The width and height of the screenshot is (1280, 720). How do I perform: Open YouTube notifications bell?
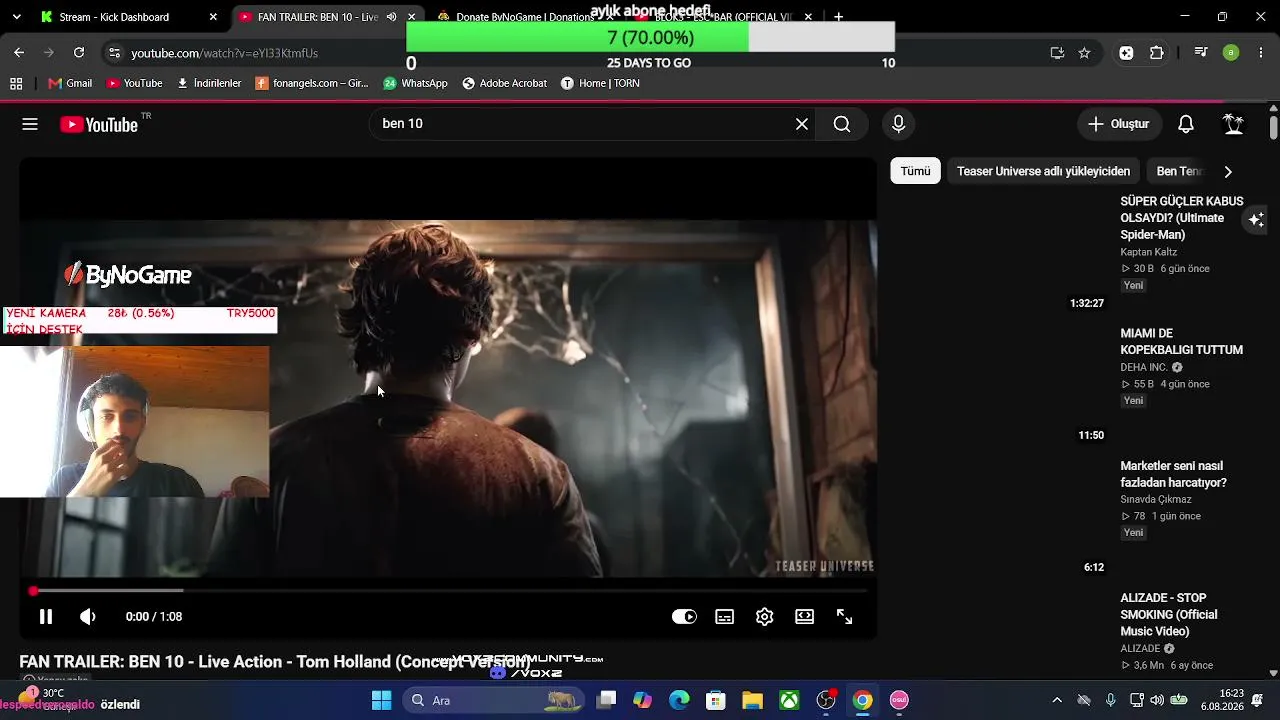[1186, 124]
